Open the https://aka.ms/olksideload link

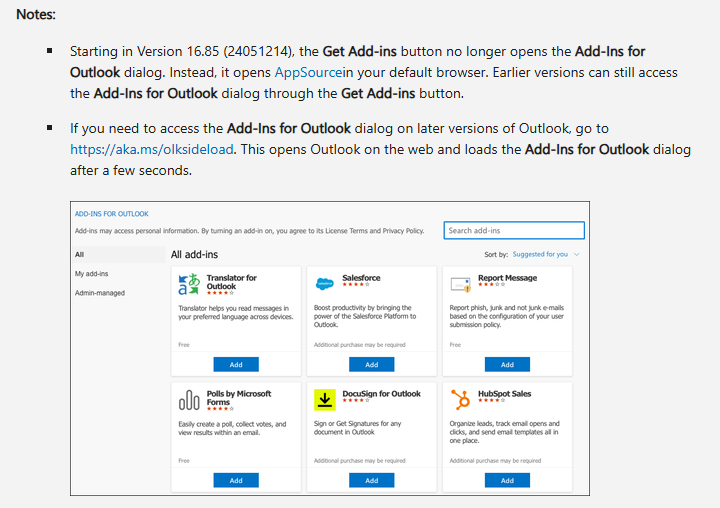click(152, 150)
